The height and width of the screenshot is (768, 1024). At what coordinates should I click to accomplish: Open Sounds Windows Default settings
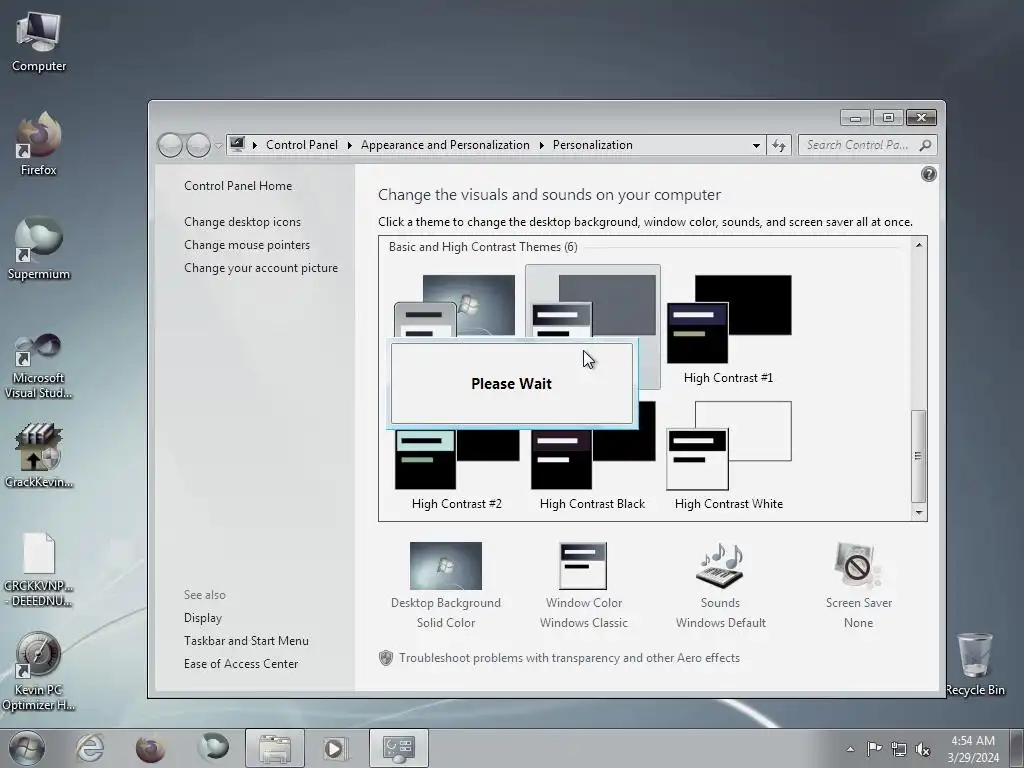[720, 585]
